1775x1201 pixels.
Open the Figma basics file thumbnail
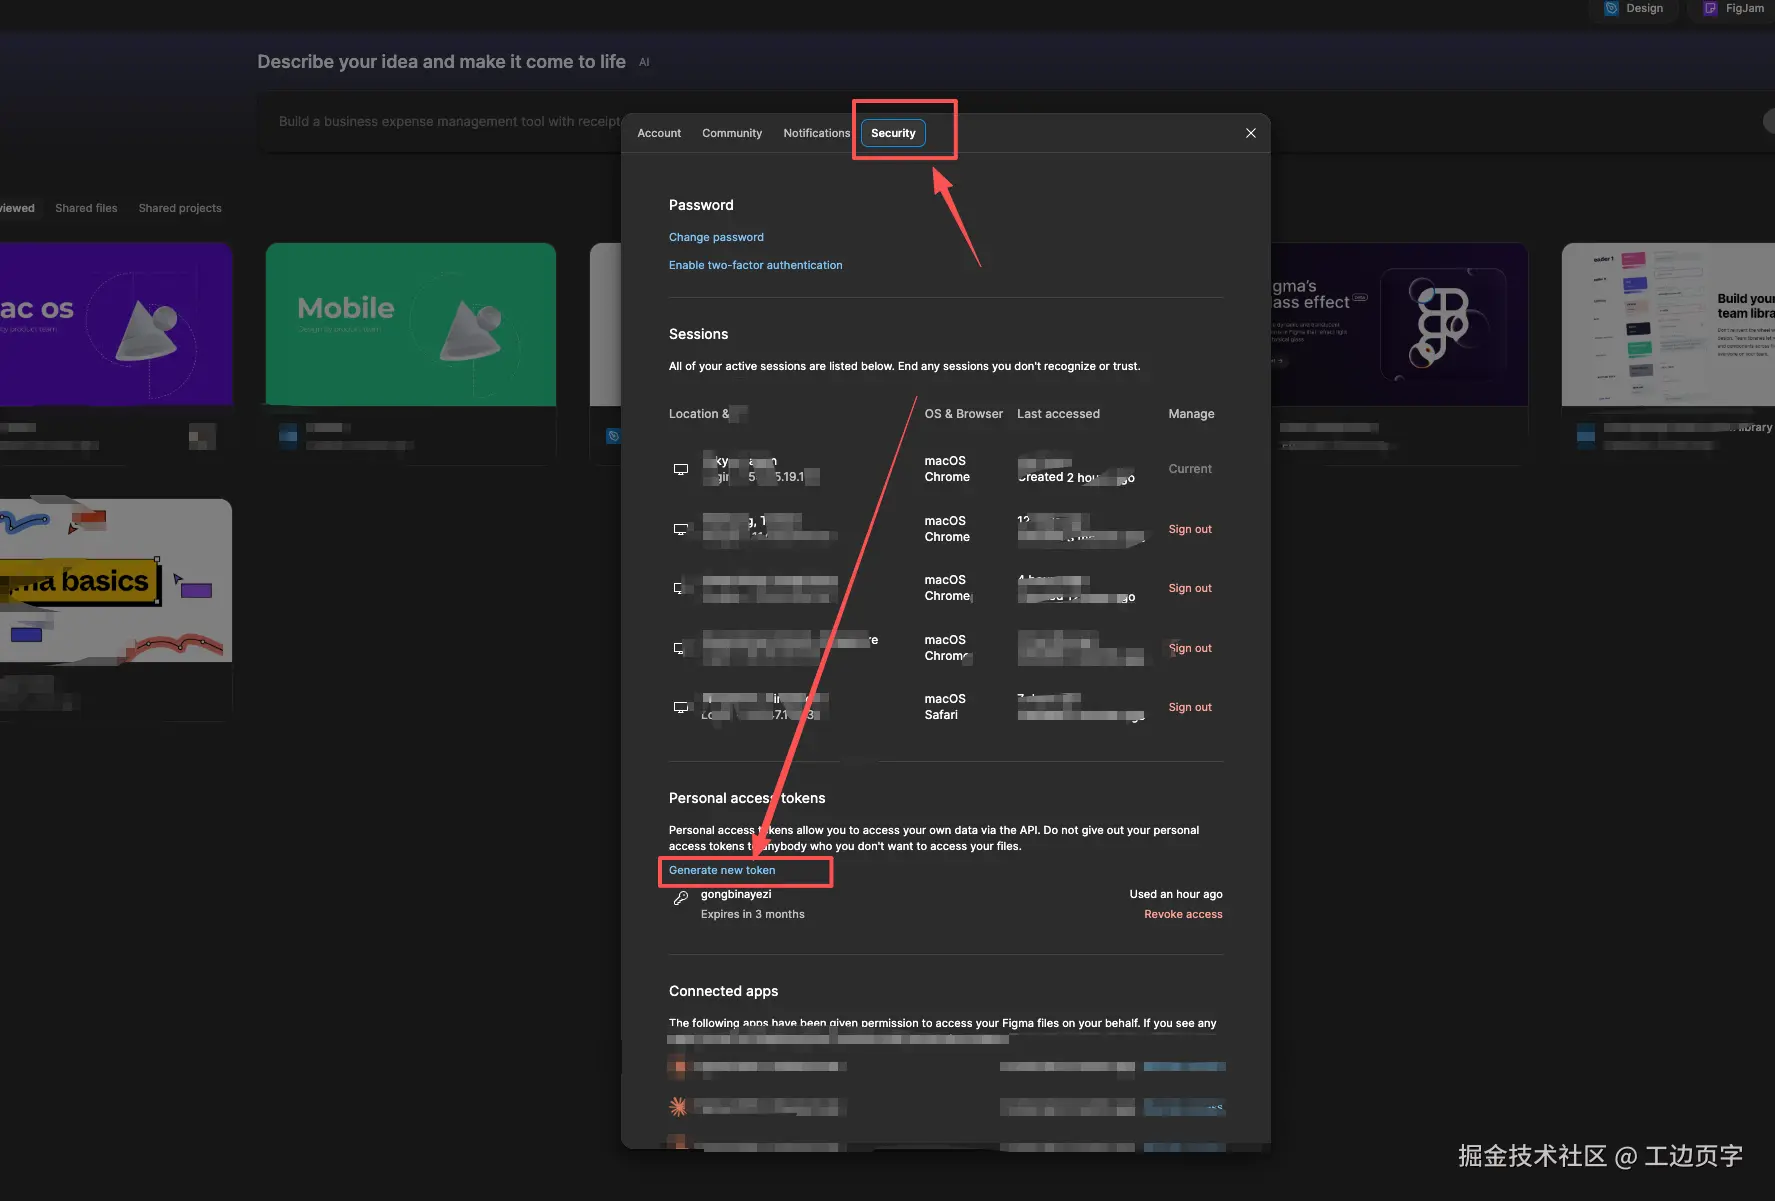(115, 580)
